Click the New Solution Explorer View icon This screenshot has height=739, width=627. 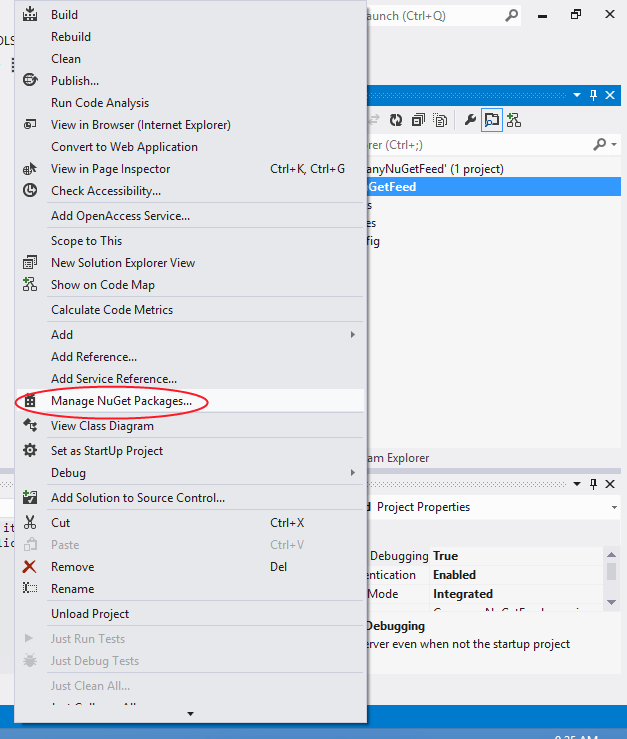(x=30, y=263)
